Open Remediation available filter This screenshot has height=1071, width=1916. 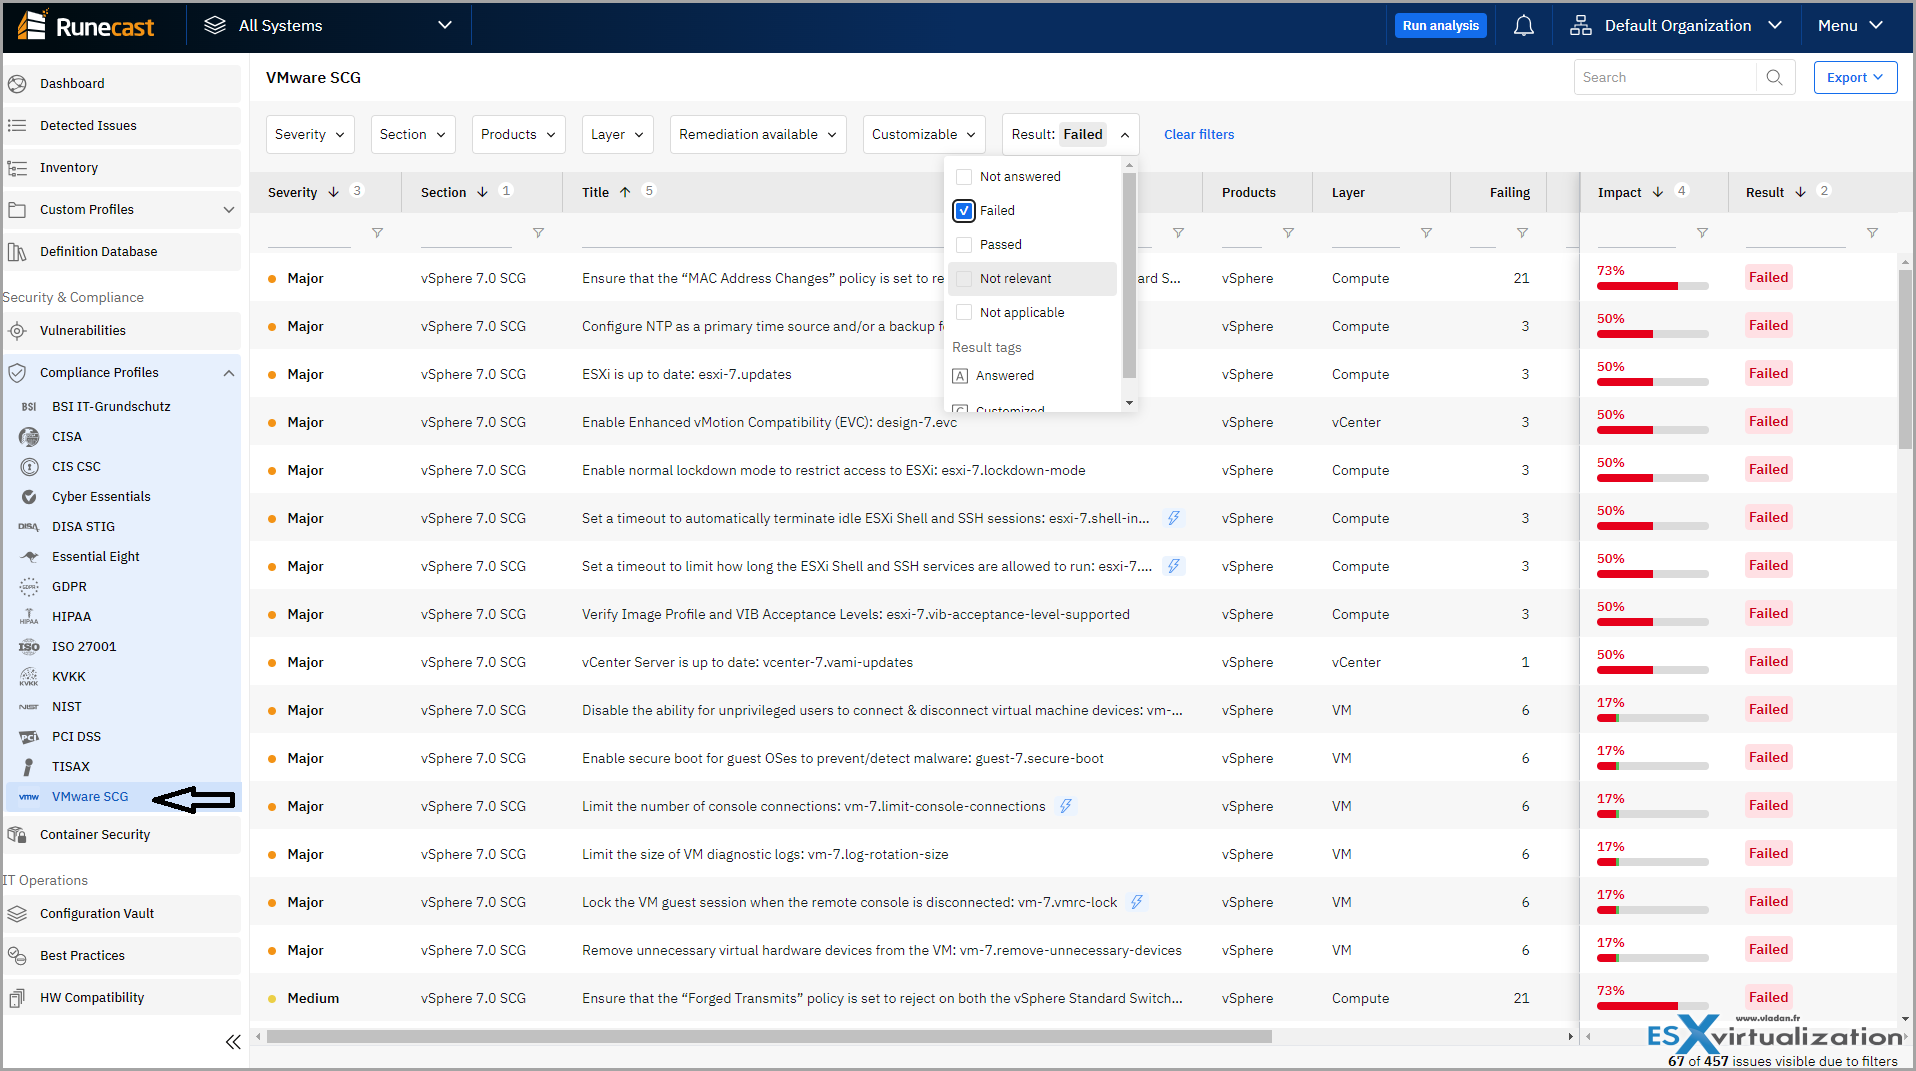pos(758,135)
